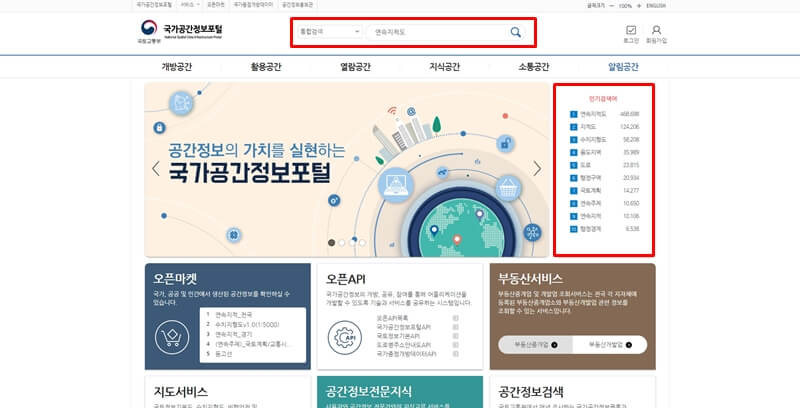Viewport: 800px width, 408px height.
Task: Open the 국토정보기본API link
Action: pos(398,336)
